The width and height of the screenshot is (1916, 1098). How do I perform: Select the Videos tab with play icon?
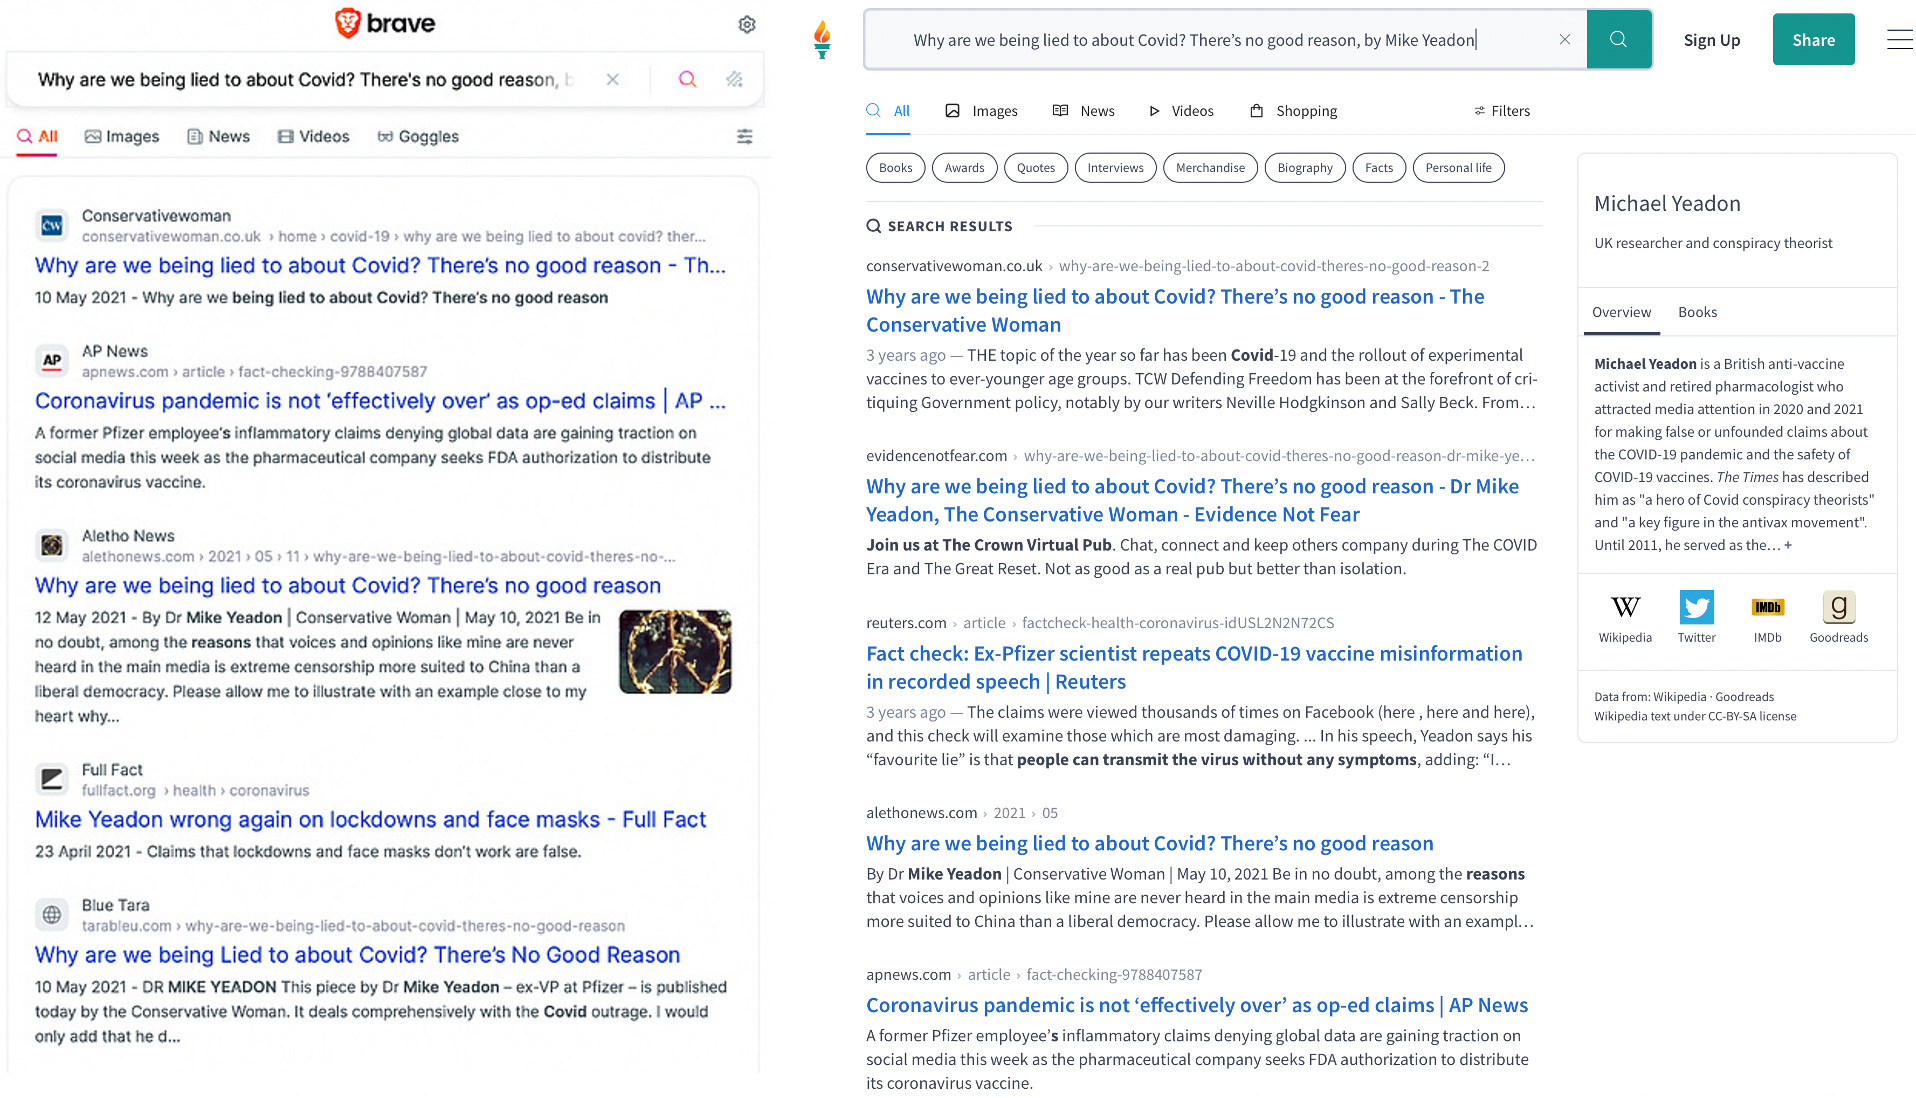[x=1181, y=111]
